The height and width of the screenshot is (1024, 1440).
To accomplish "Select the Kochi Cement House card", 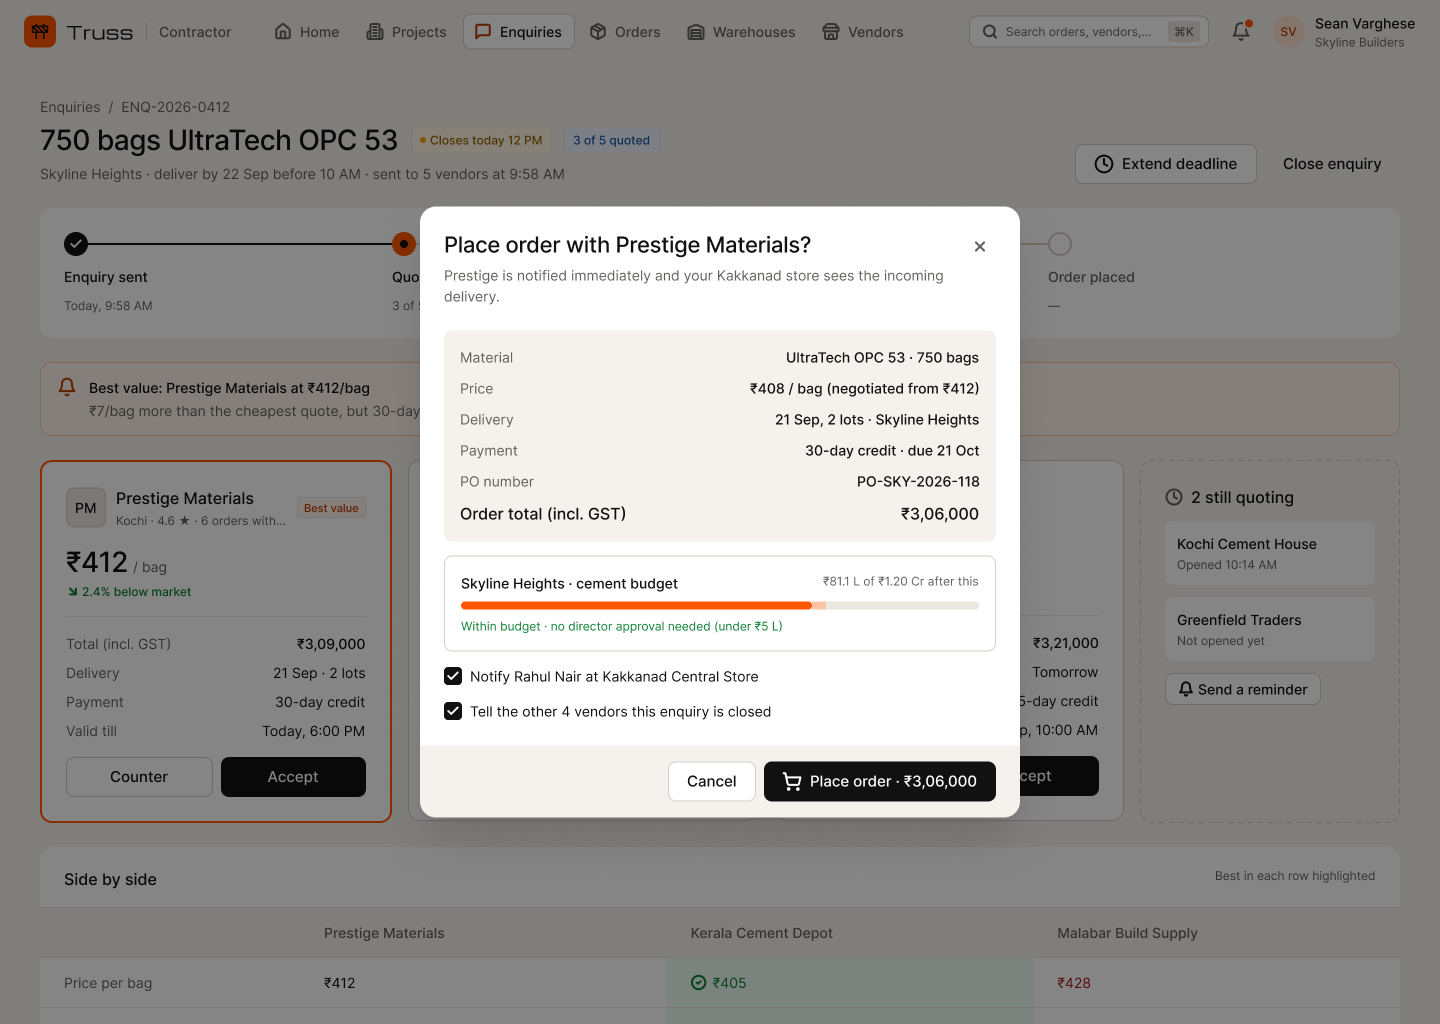I will coord(1270,553).
